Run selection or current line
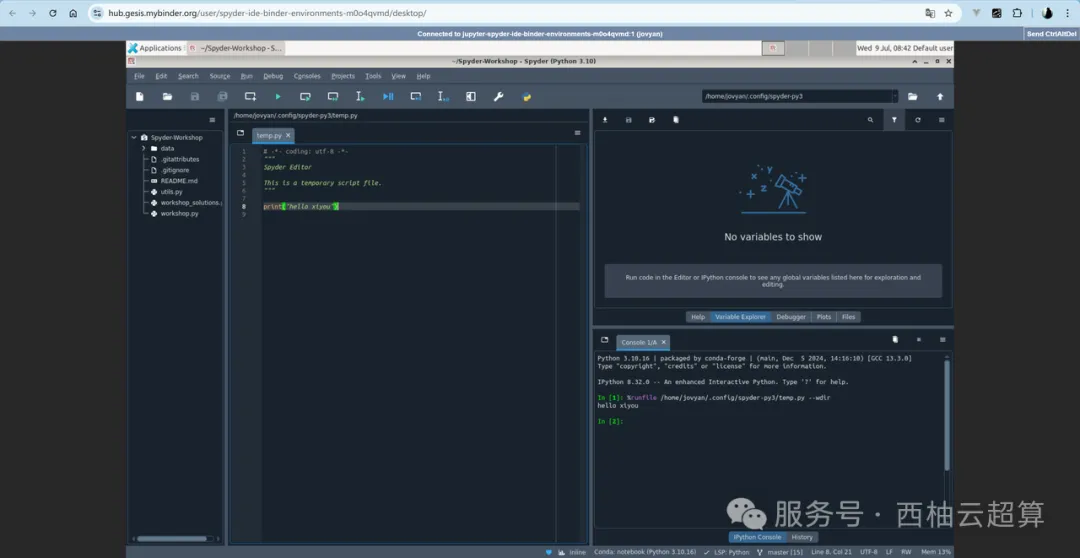Image resolution: width=1080 pixels, height=558 pixels. point(360,97)
